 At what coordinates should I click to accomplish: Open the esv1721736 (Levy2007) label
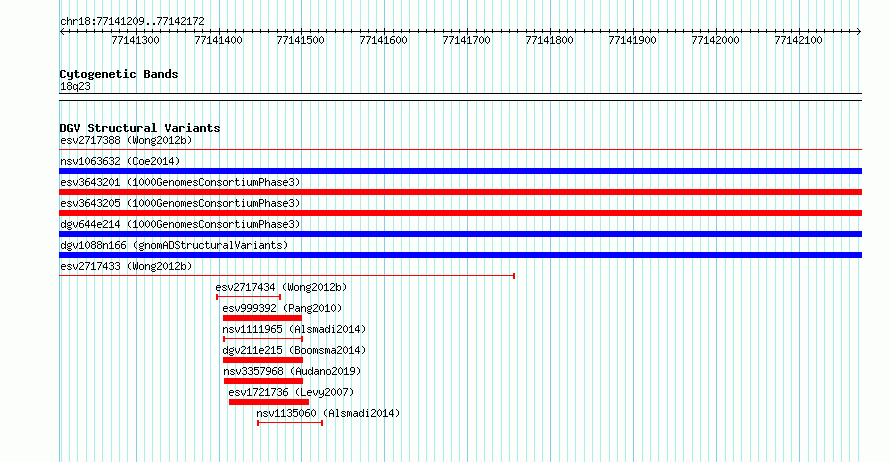tap(291, 392)
